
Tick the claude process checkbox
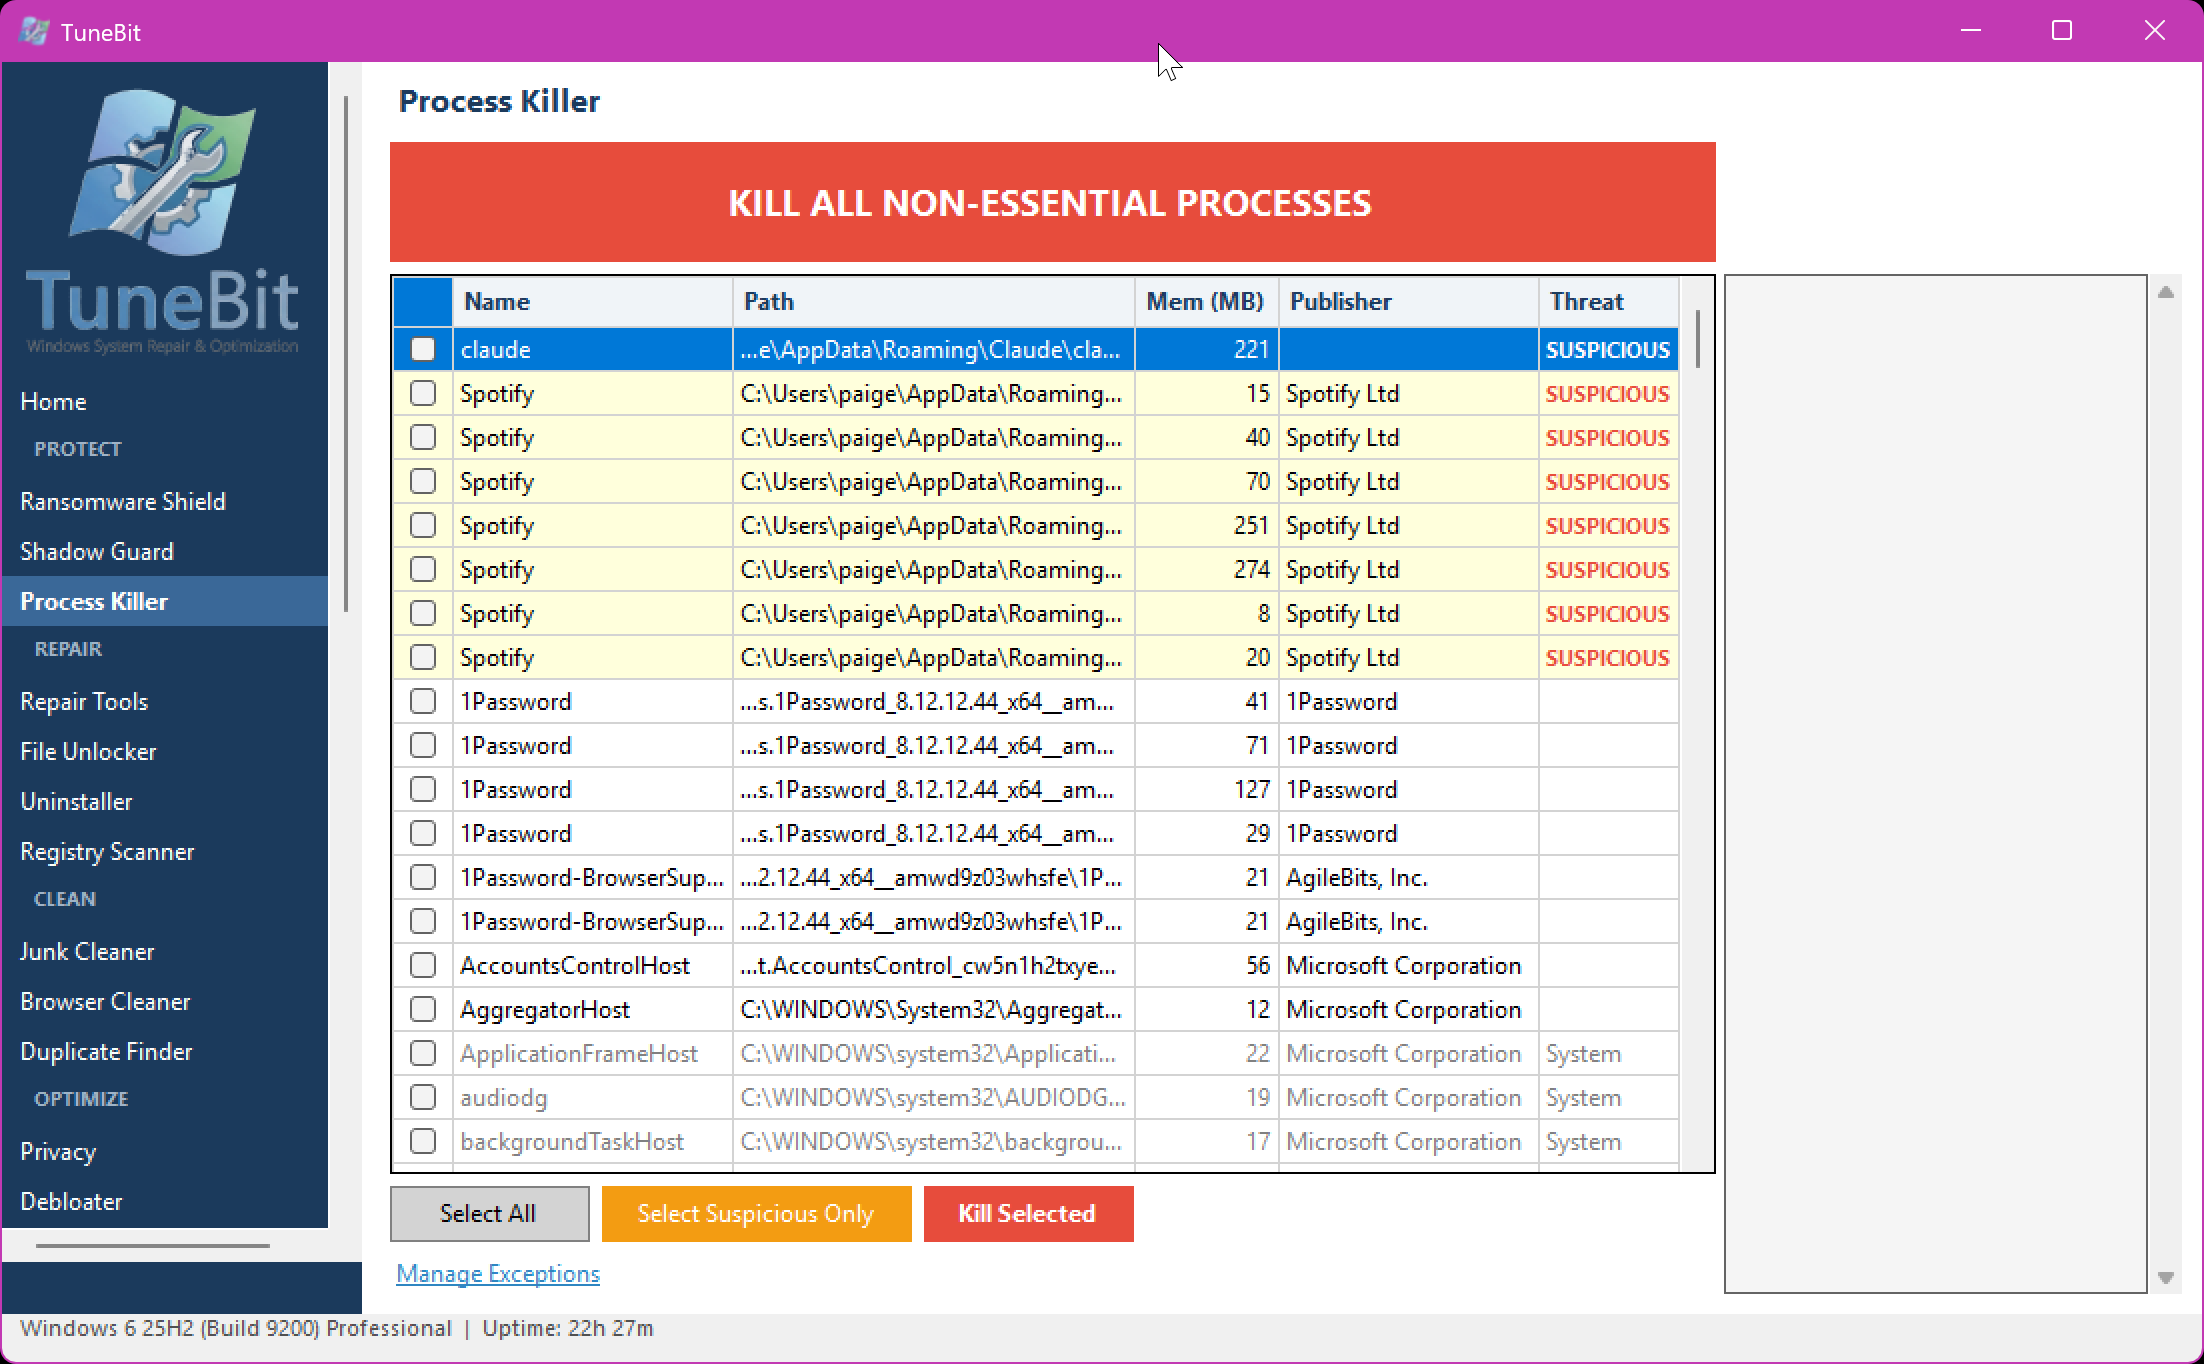(423, 349)
